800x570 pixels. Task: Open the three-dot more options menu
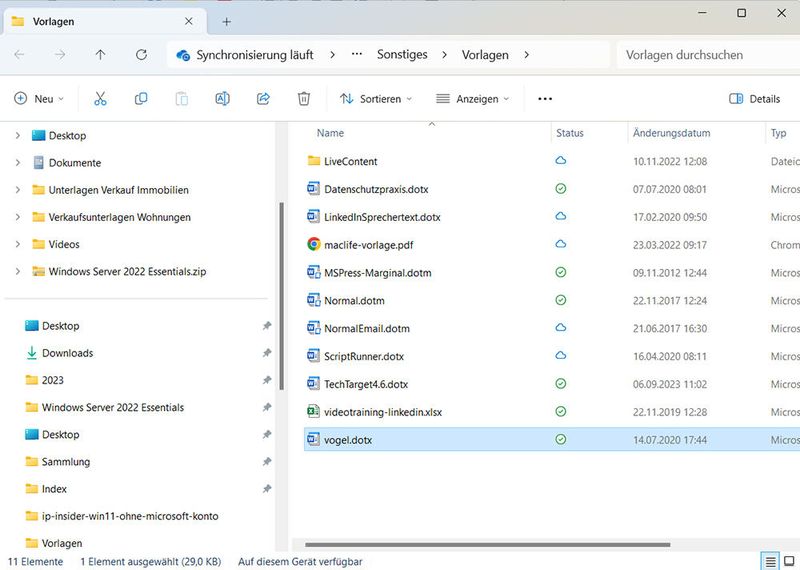pos(545,99)
